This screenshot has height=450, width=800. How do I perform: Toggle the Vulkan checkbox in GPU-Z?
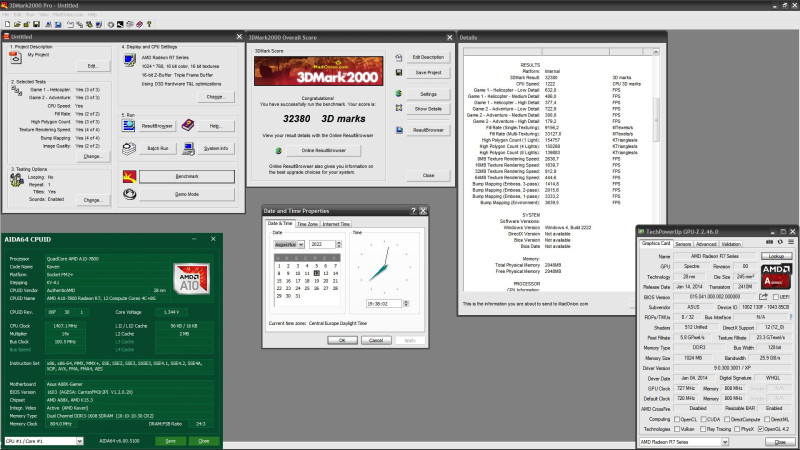click(678, 429)
